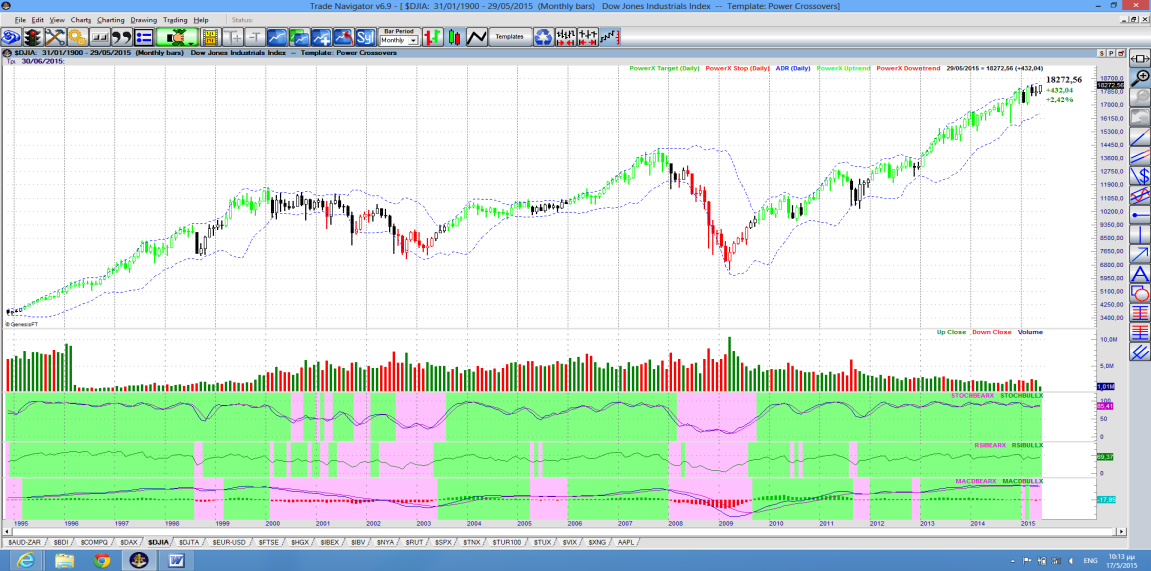
Task: Click the blue swirl icon in toolbar
Action: [11, 37]
